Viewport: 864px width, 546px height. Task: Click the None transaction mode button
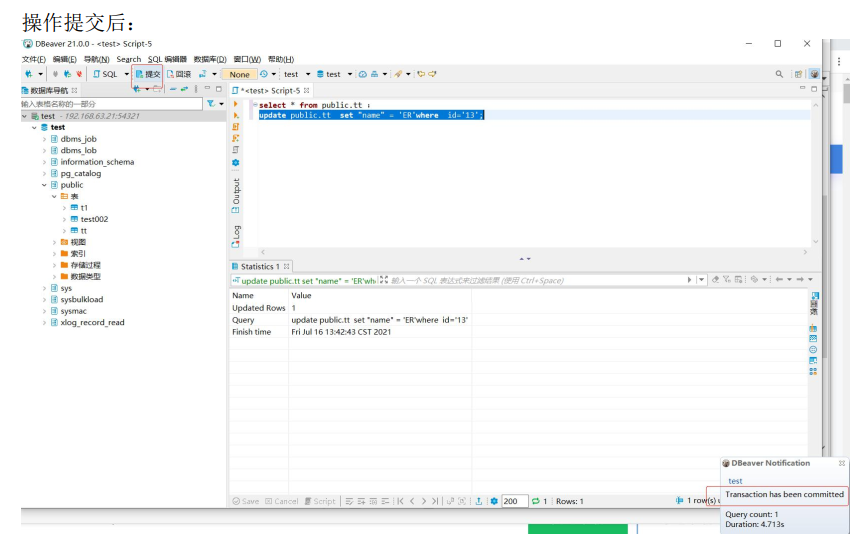[x=239, y=74]
